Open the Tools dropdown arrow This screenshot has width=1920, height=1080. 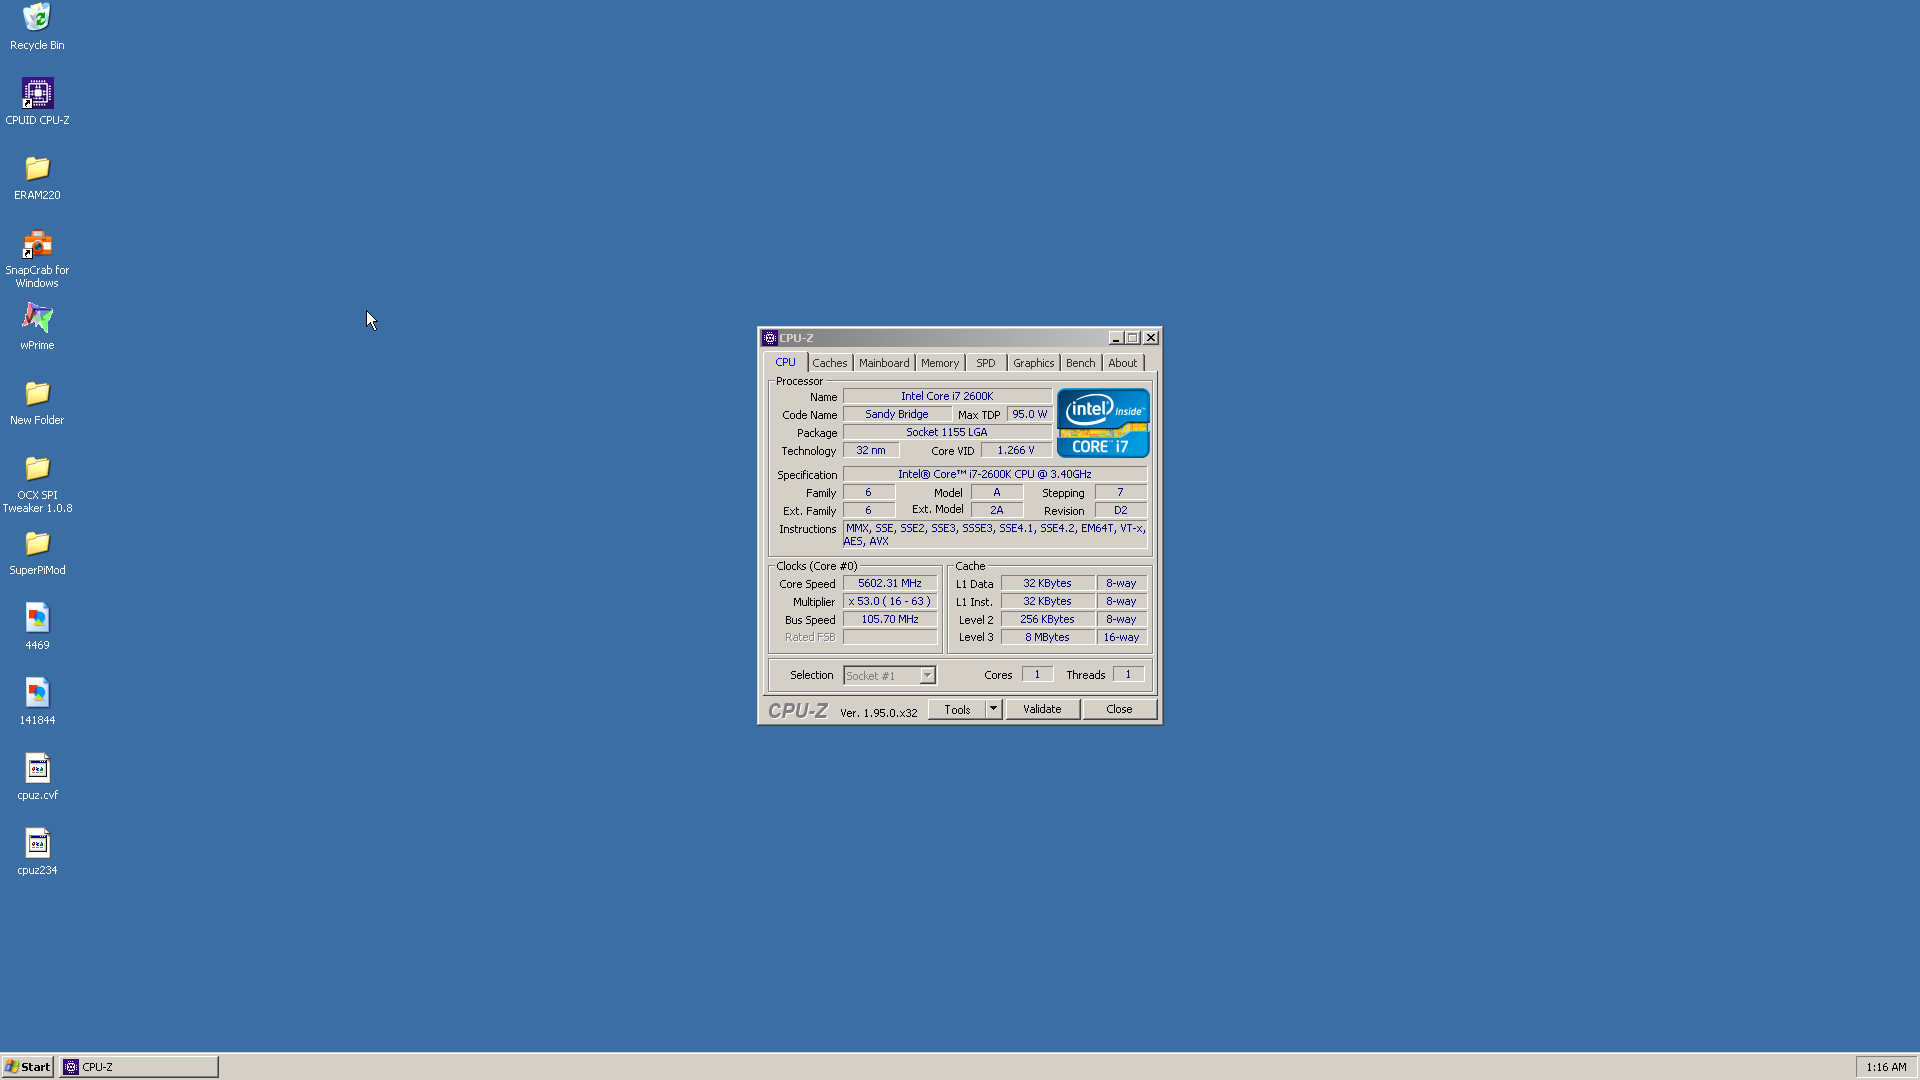pos(993,709)
